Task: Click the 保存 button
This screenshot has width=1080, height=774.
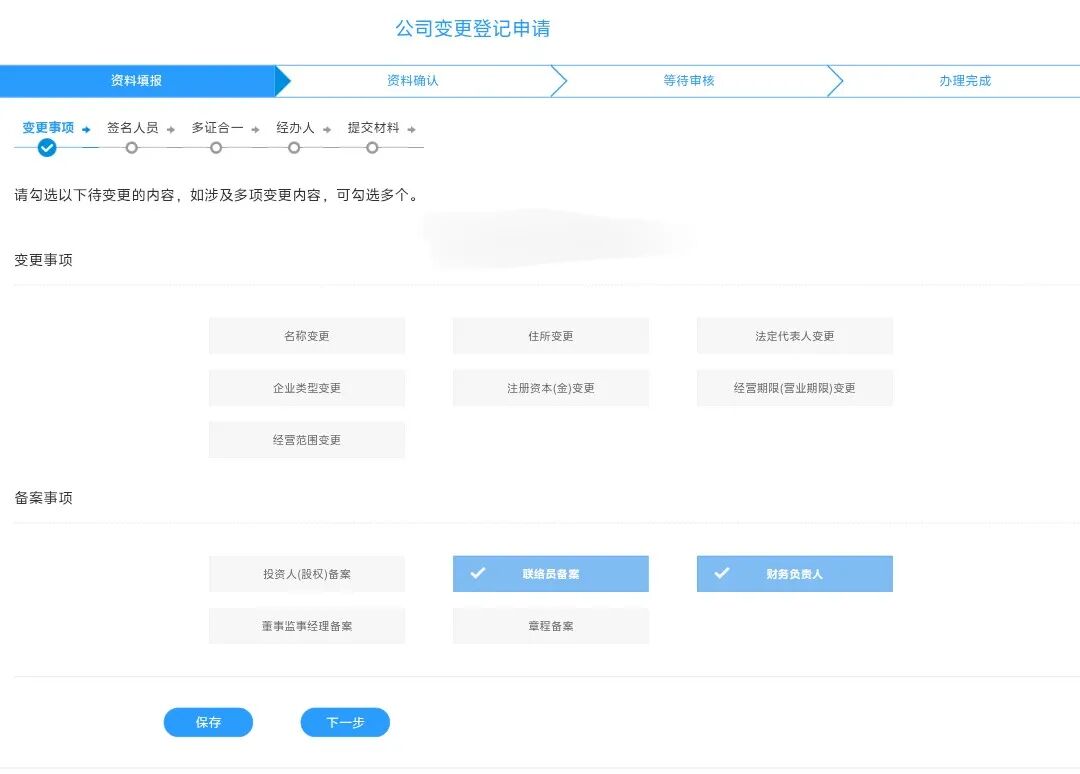Action: coord(208,722)
